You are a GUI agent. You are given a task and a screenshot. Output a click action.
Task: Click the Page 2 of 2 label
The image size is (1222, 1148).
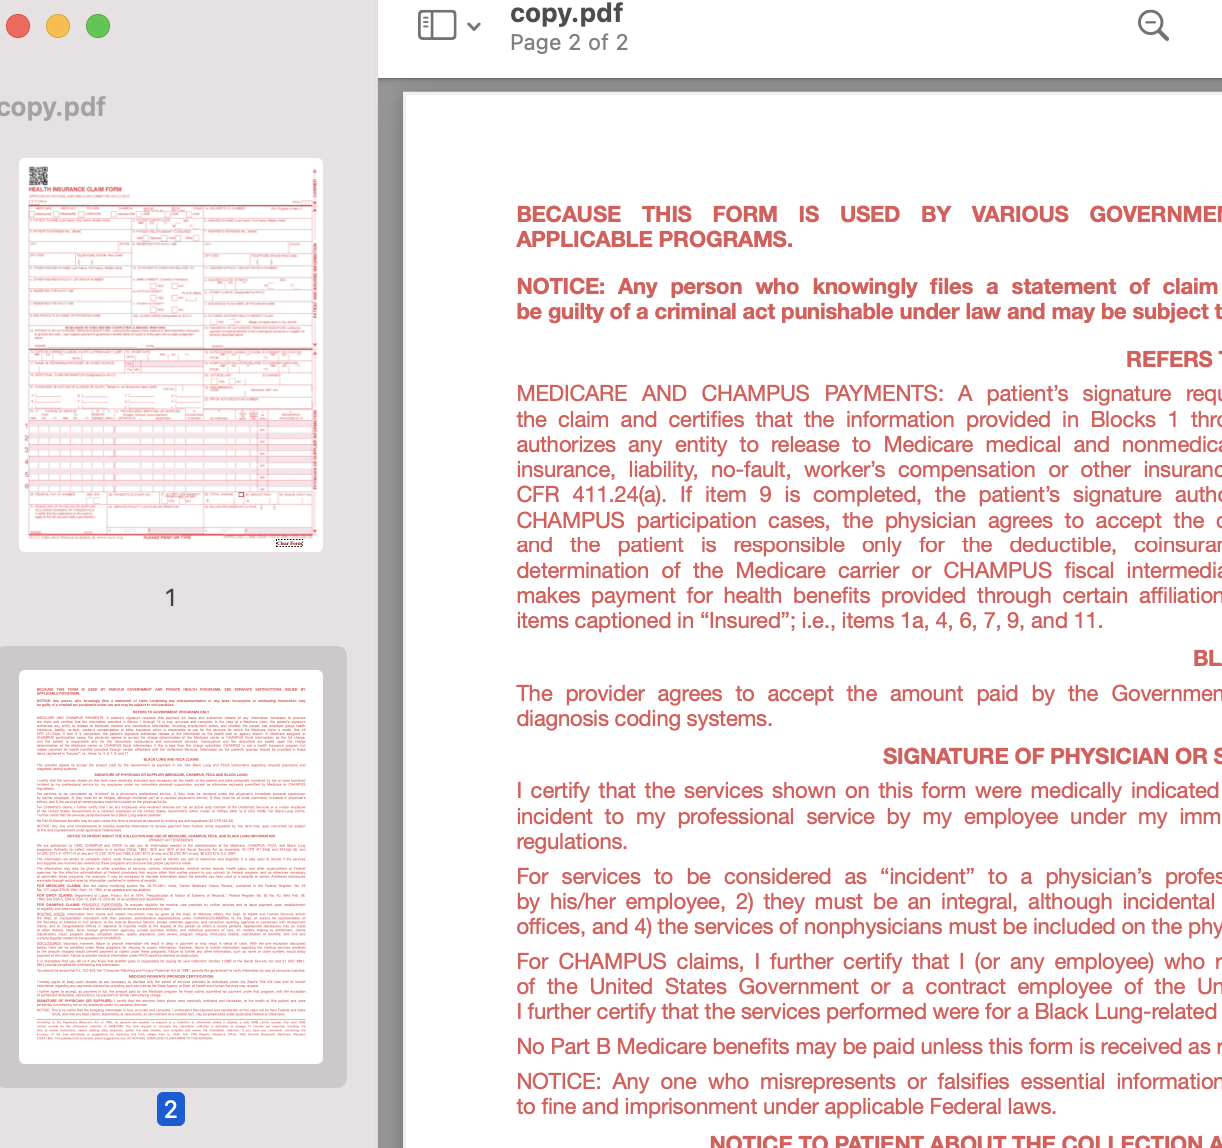568,43
